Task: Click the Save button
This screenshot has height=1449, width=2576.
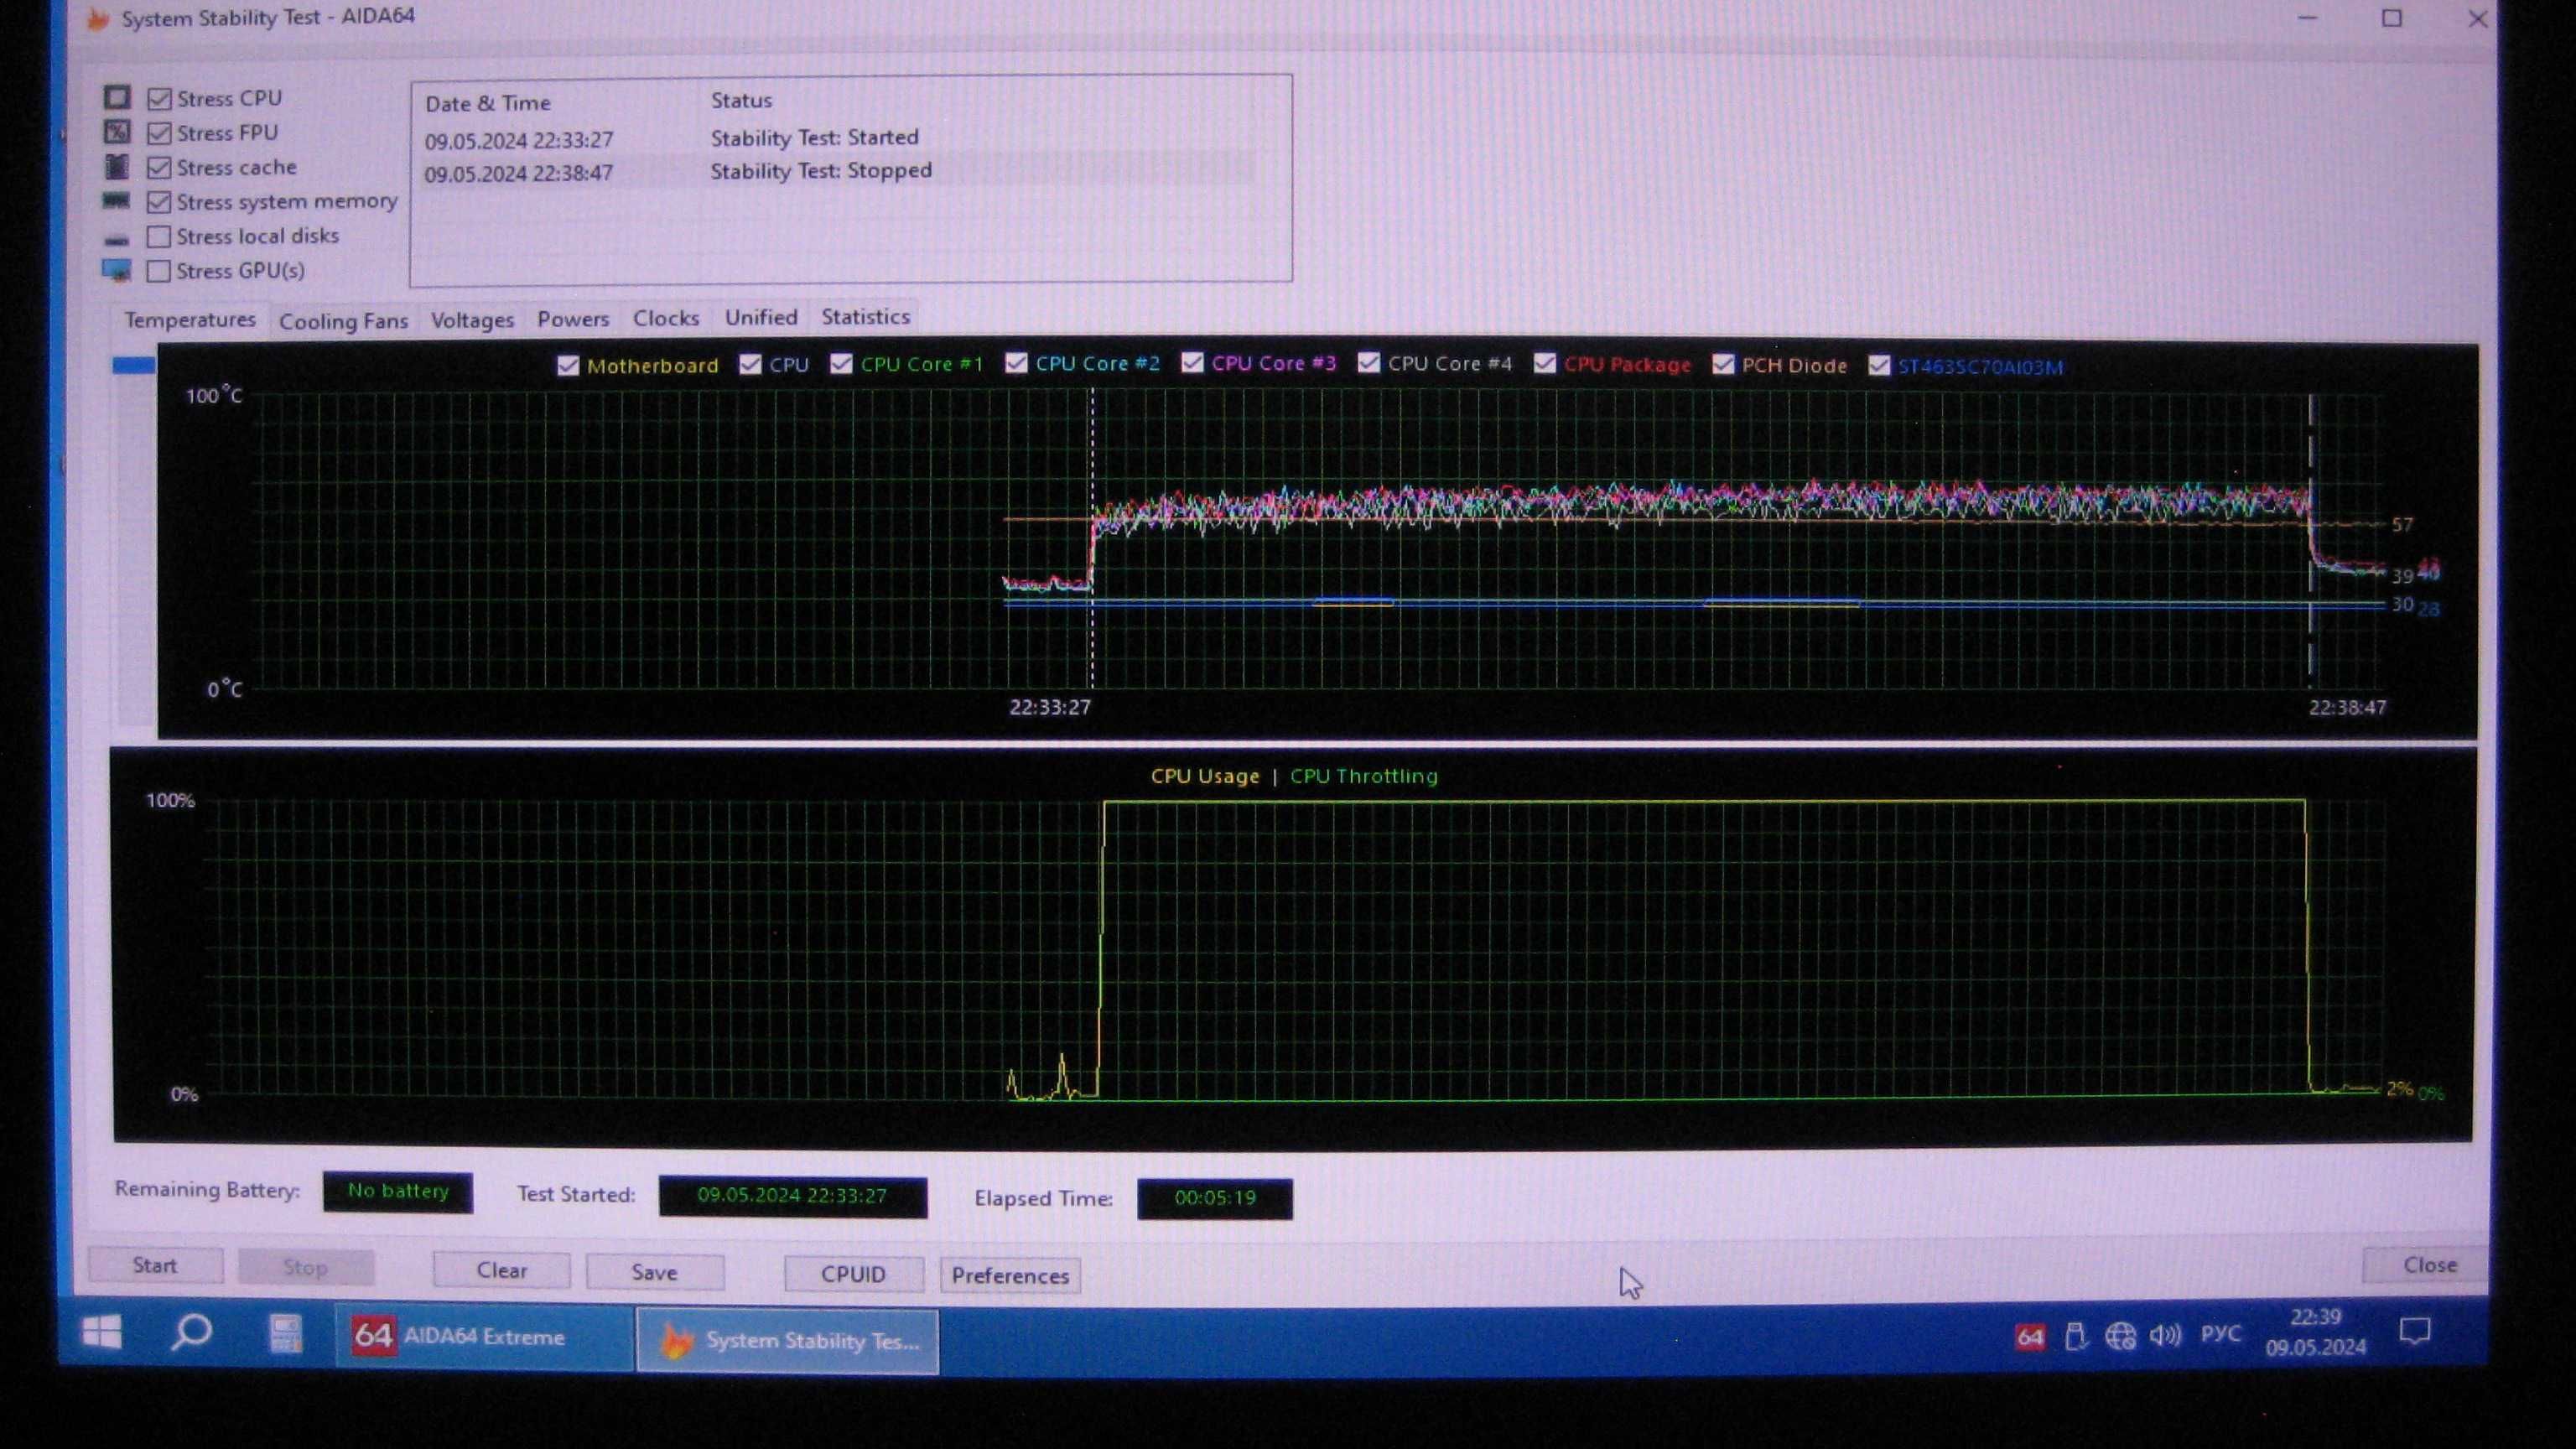Action: [x=655, y=1273]
